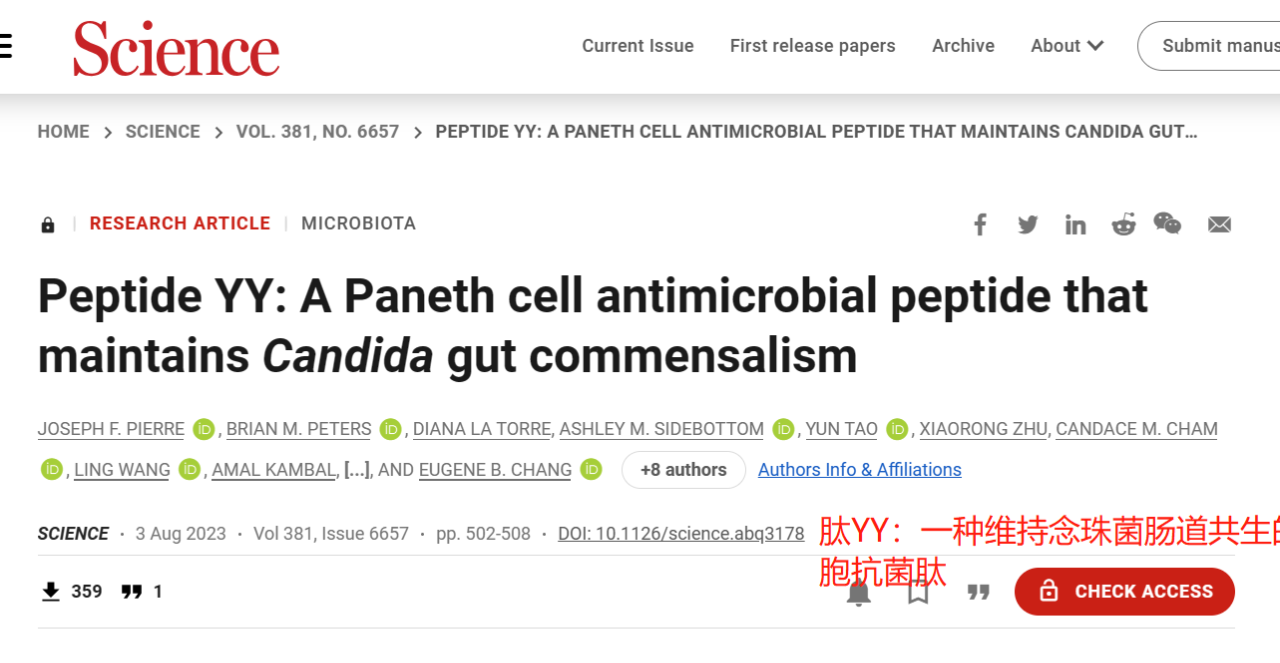Share via WeChat icon

tap(1167, 223)
